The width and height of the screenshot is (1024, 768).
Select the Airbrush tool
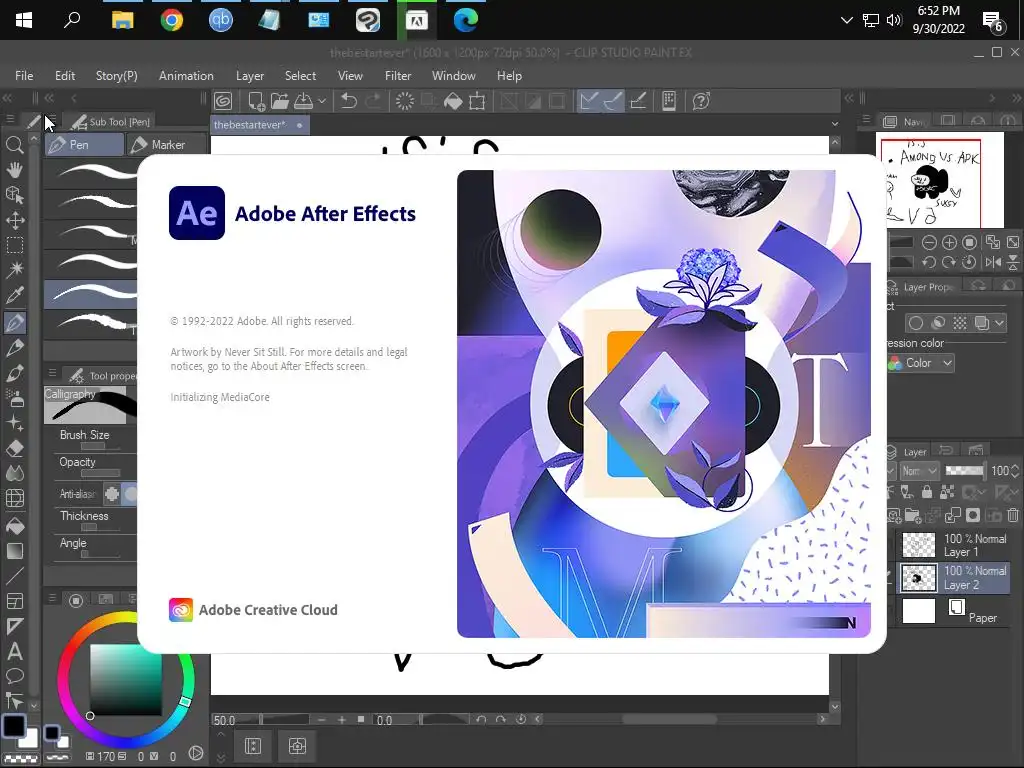[x=14, y=398]
